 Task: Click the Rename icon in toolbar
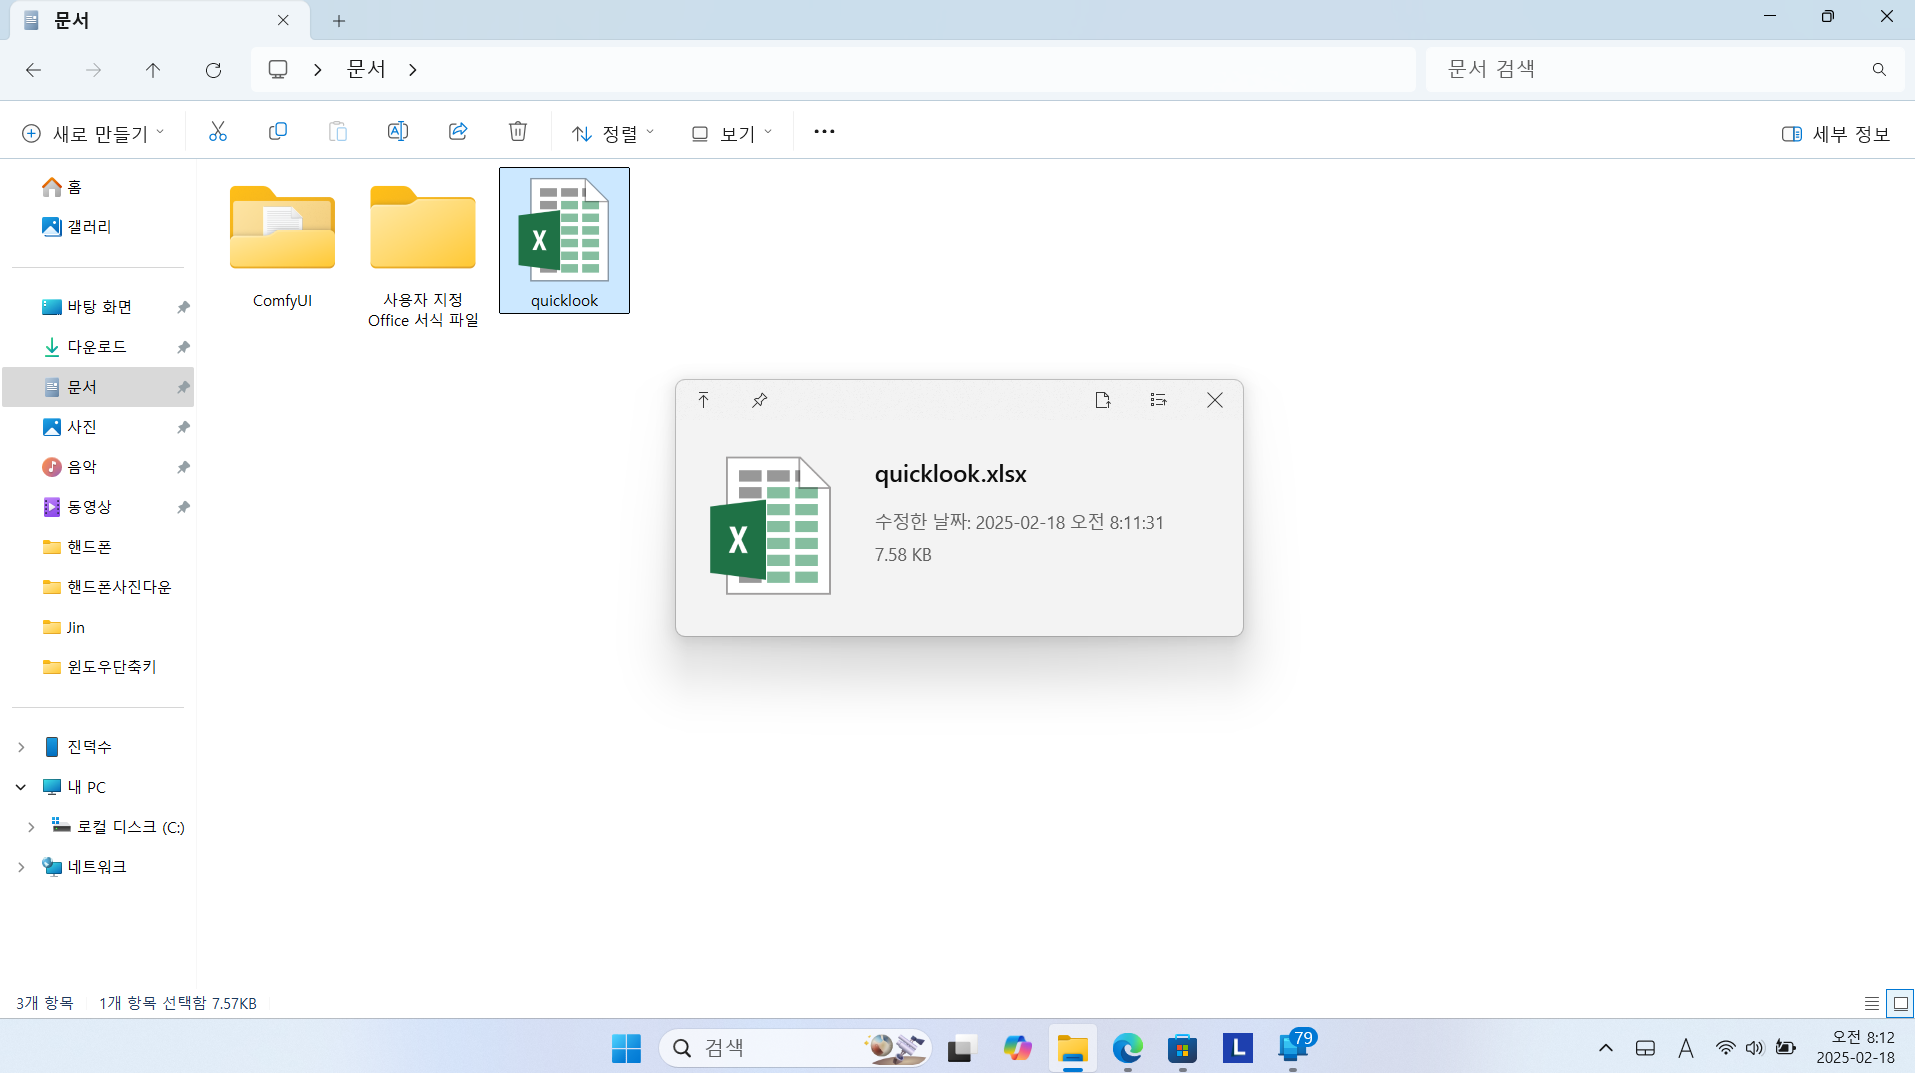[398, 132]
